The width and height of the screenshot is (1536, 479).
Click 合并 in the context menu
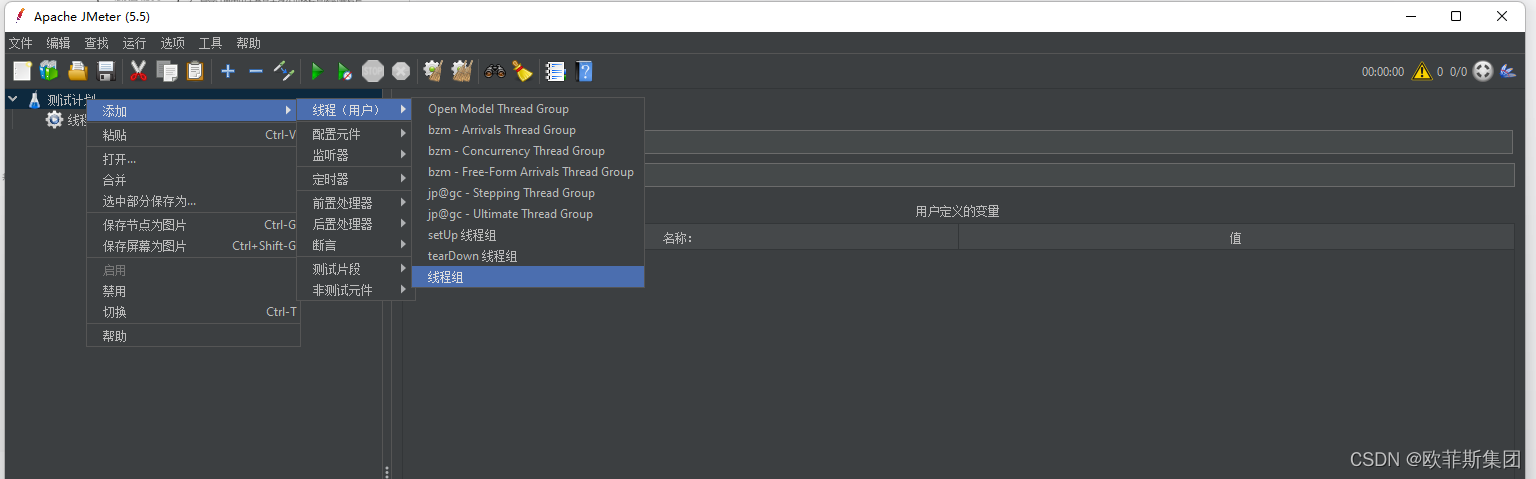(194, 180)
